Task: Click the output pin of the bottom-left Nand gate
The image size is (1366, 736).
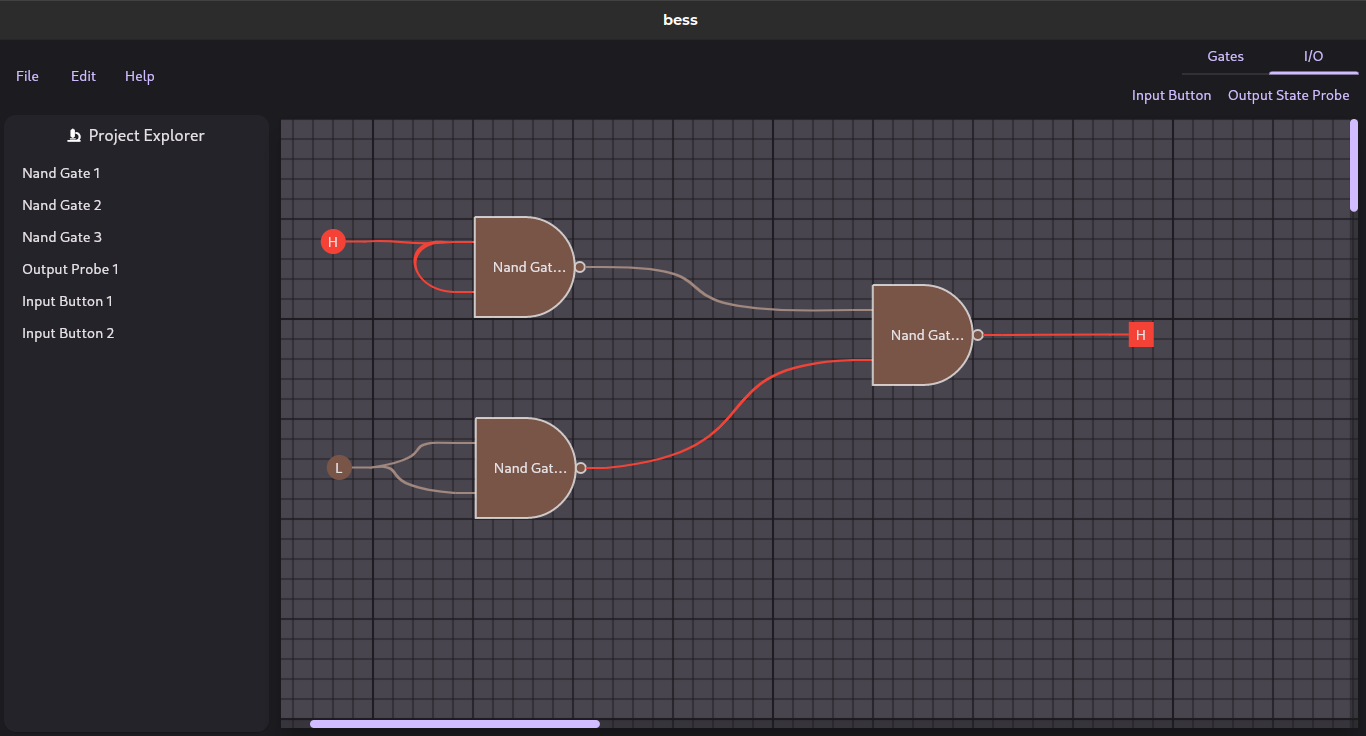Action: (581, 468)
